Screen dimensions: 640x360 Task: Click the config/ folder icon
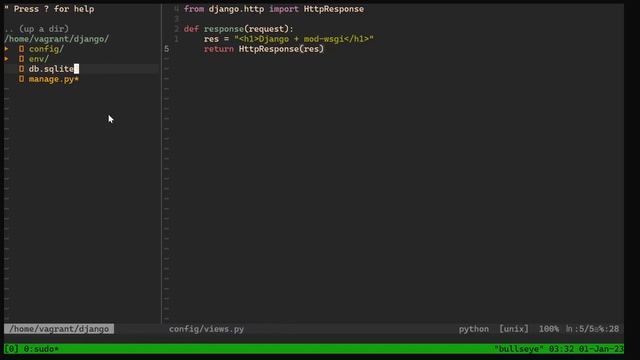pos(21,49)
